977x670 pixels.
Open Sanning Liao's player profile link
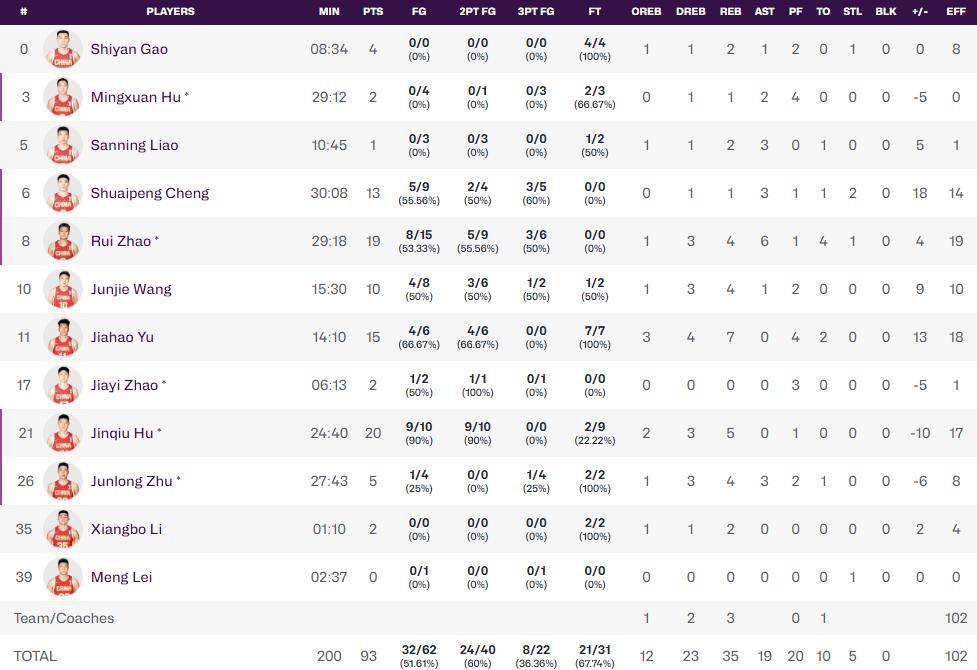pyautogui.click(x=134, y=145)
